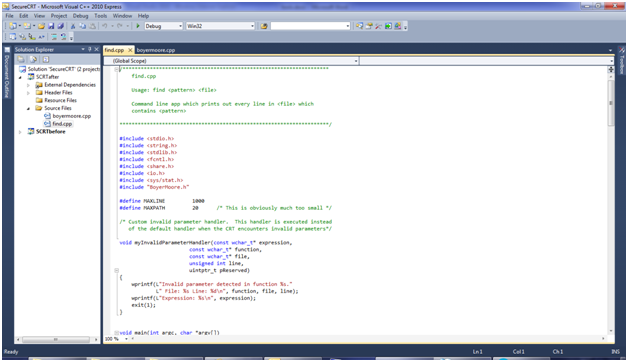This screenshot has height=362, width=628.
Task: Click the Find in Files icon
Action: tap(264, 26)
